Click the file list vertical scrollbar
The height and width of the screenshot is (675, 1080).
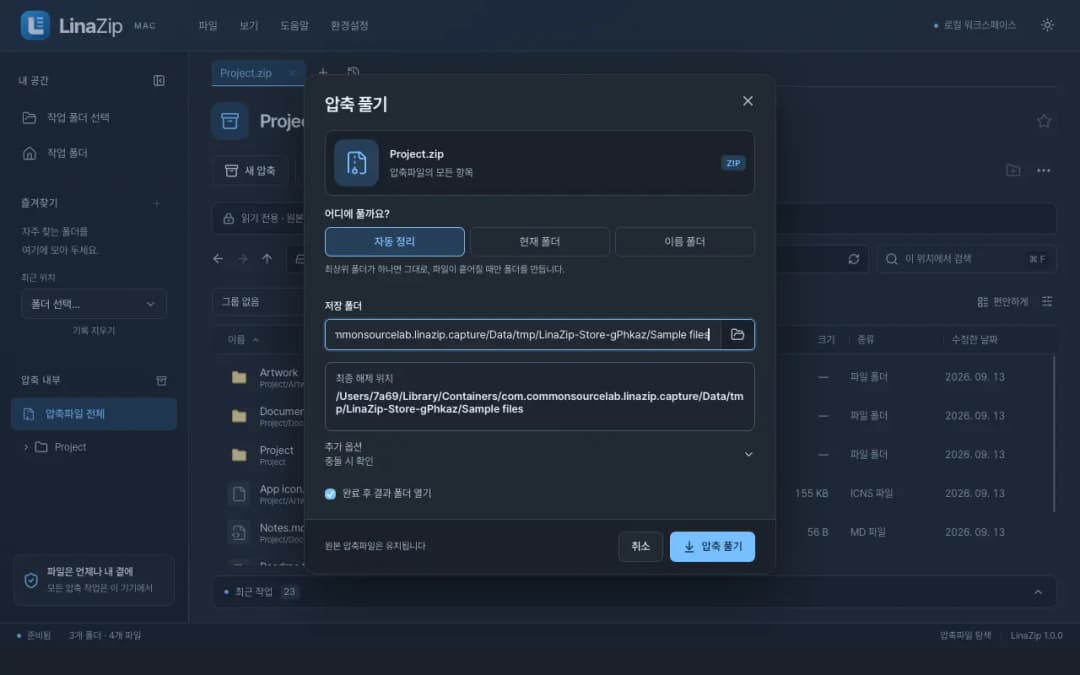coord(1054,434)
